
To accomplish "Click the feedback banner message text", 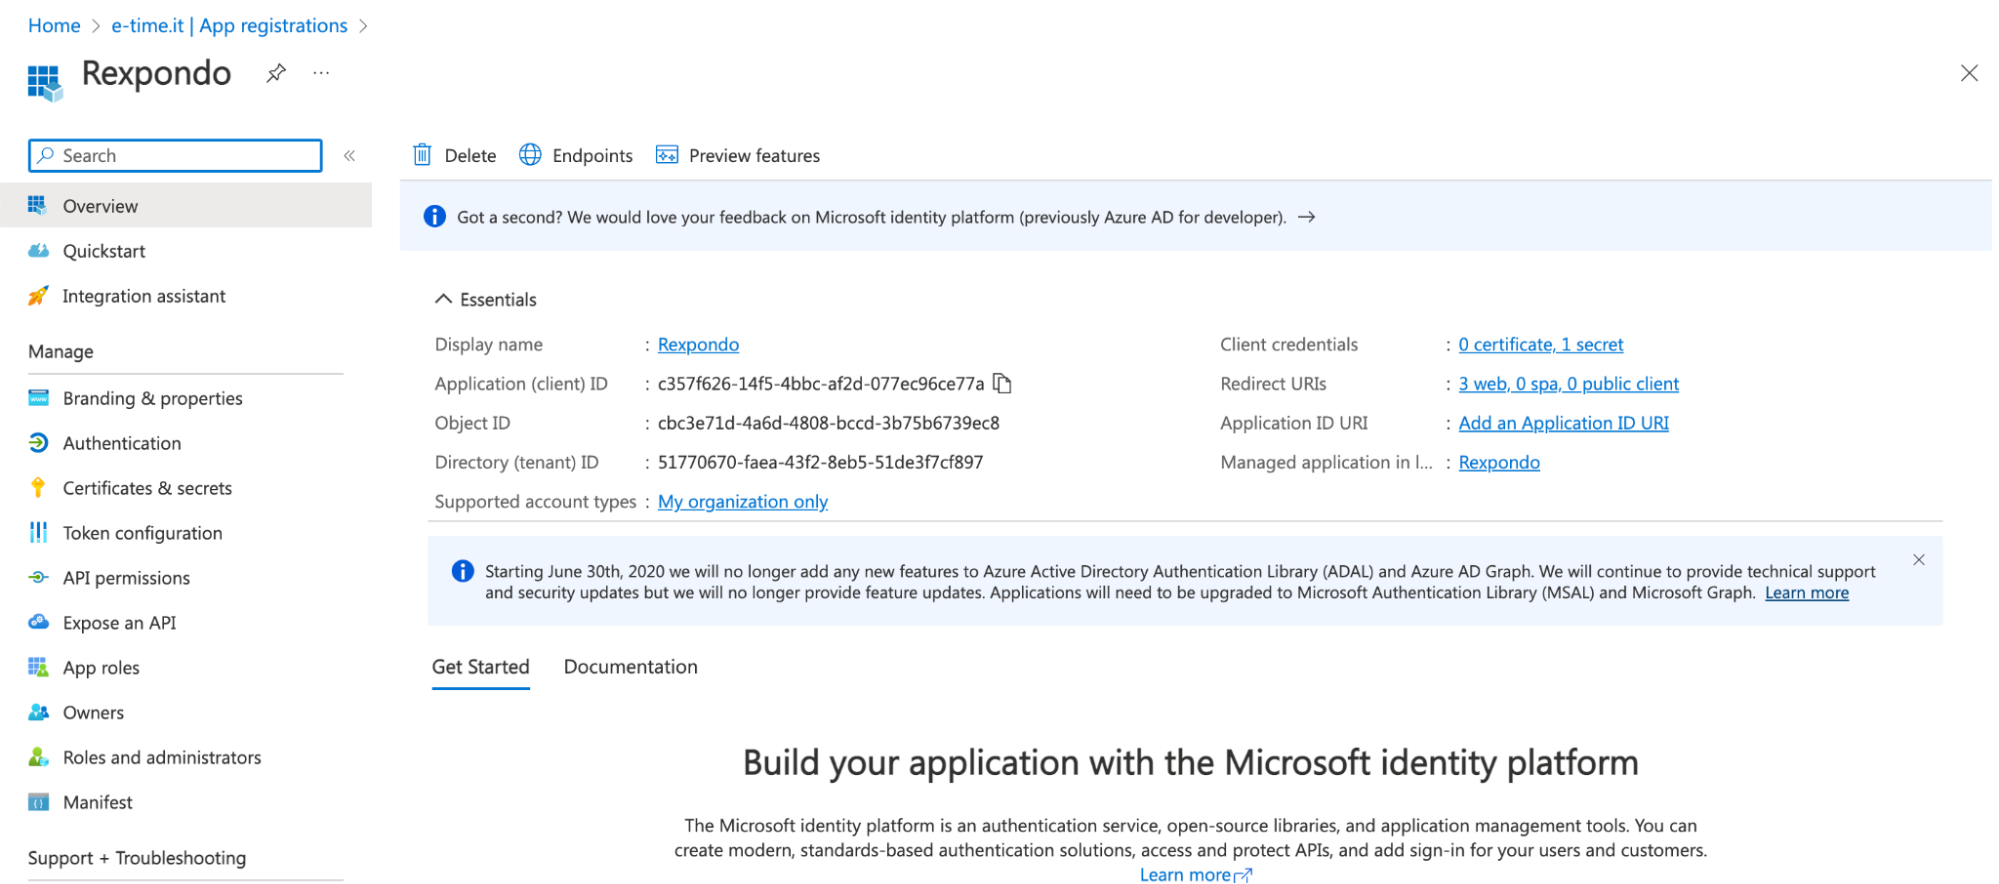I will click(x=871, y=217).
